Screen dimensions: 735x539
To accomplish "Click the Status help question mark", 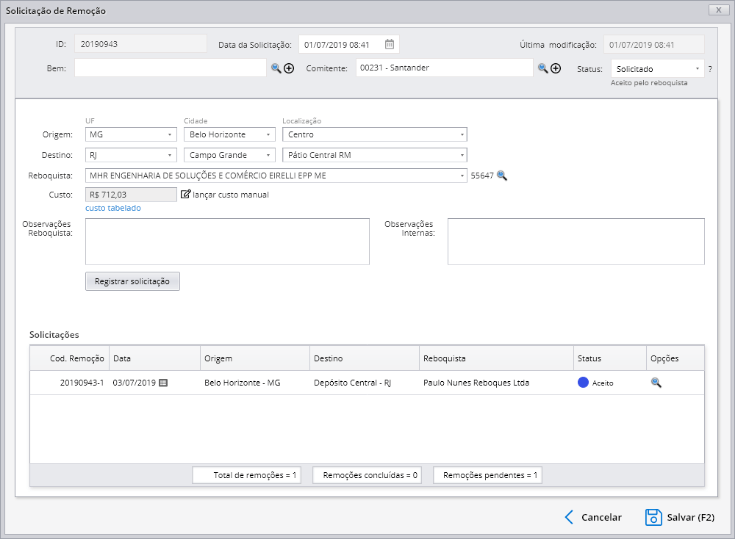I will pos(710,69).
